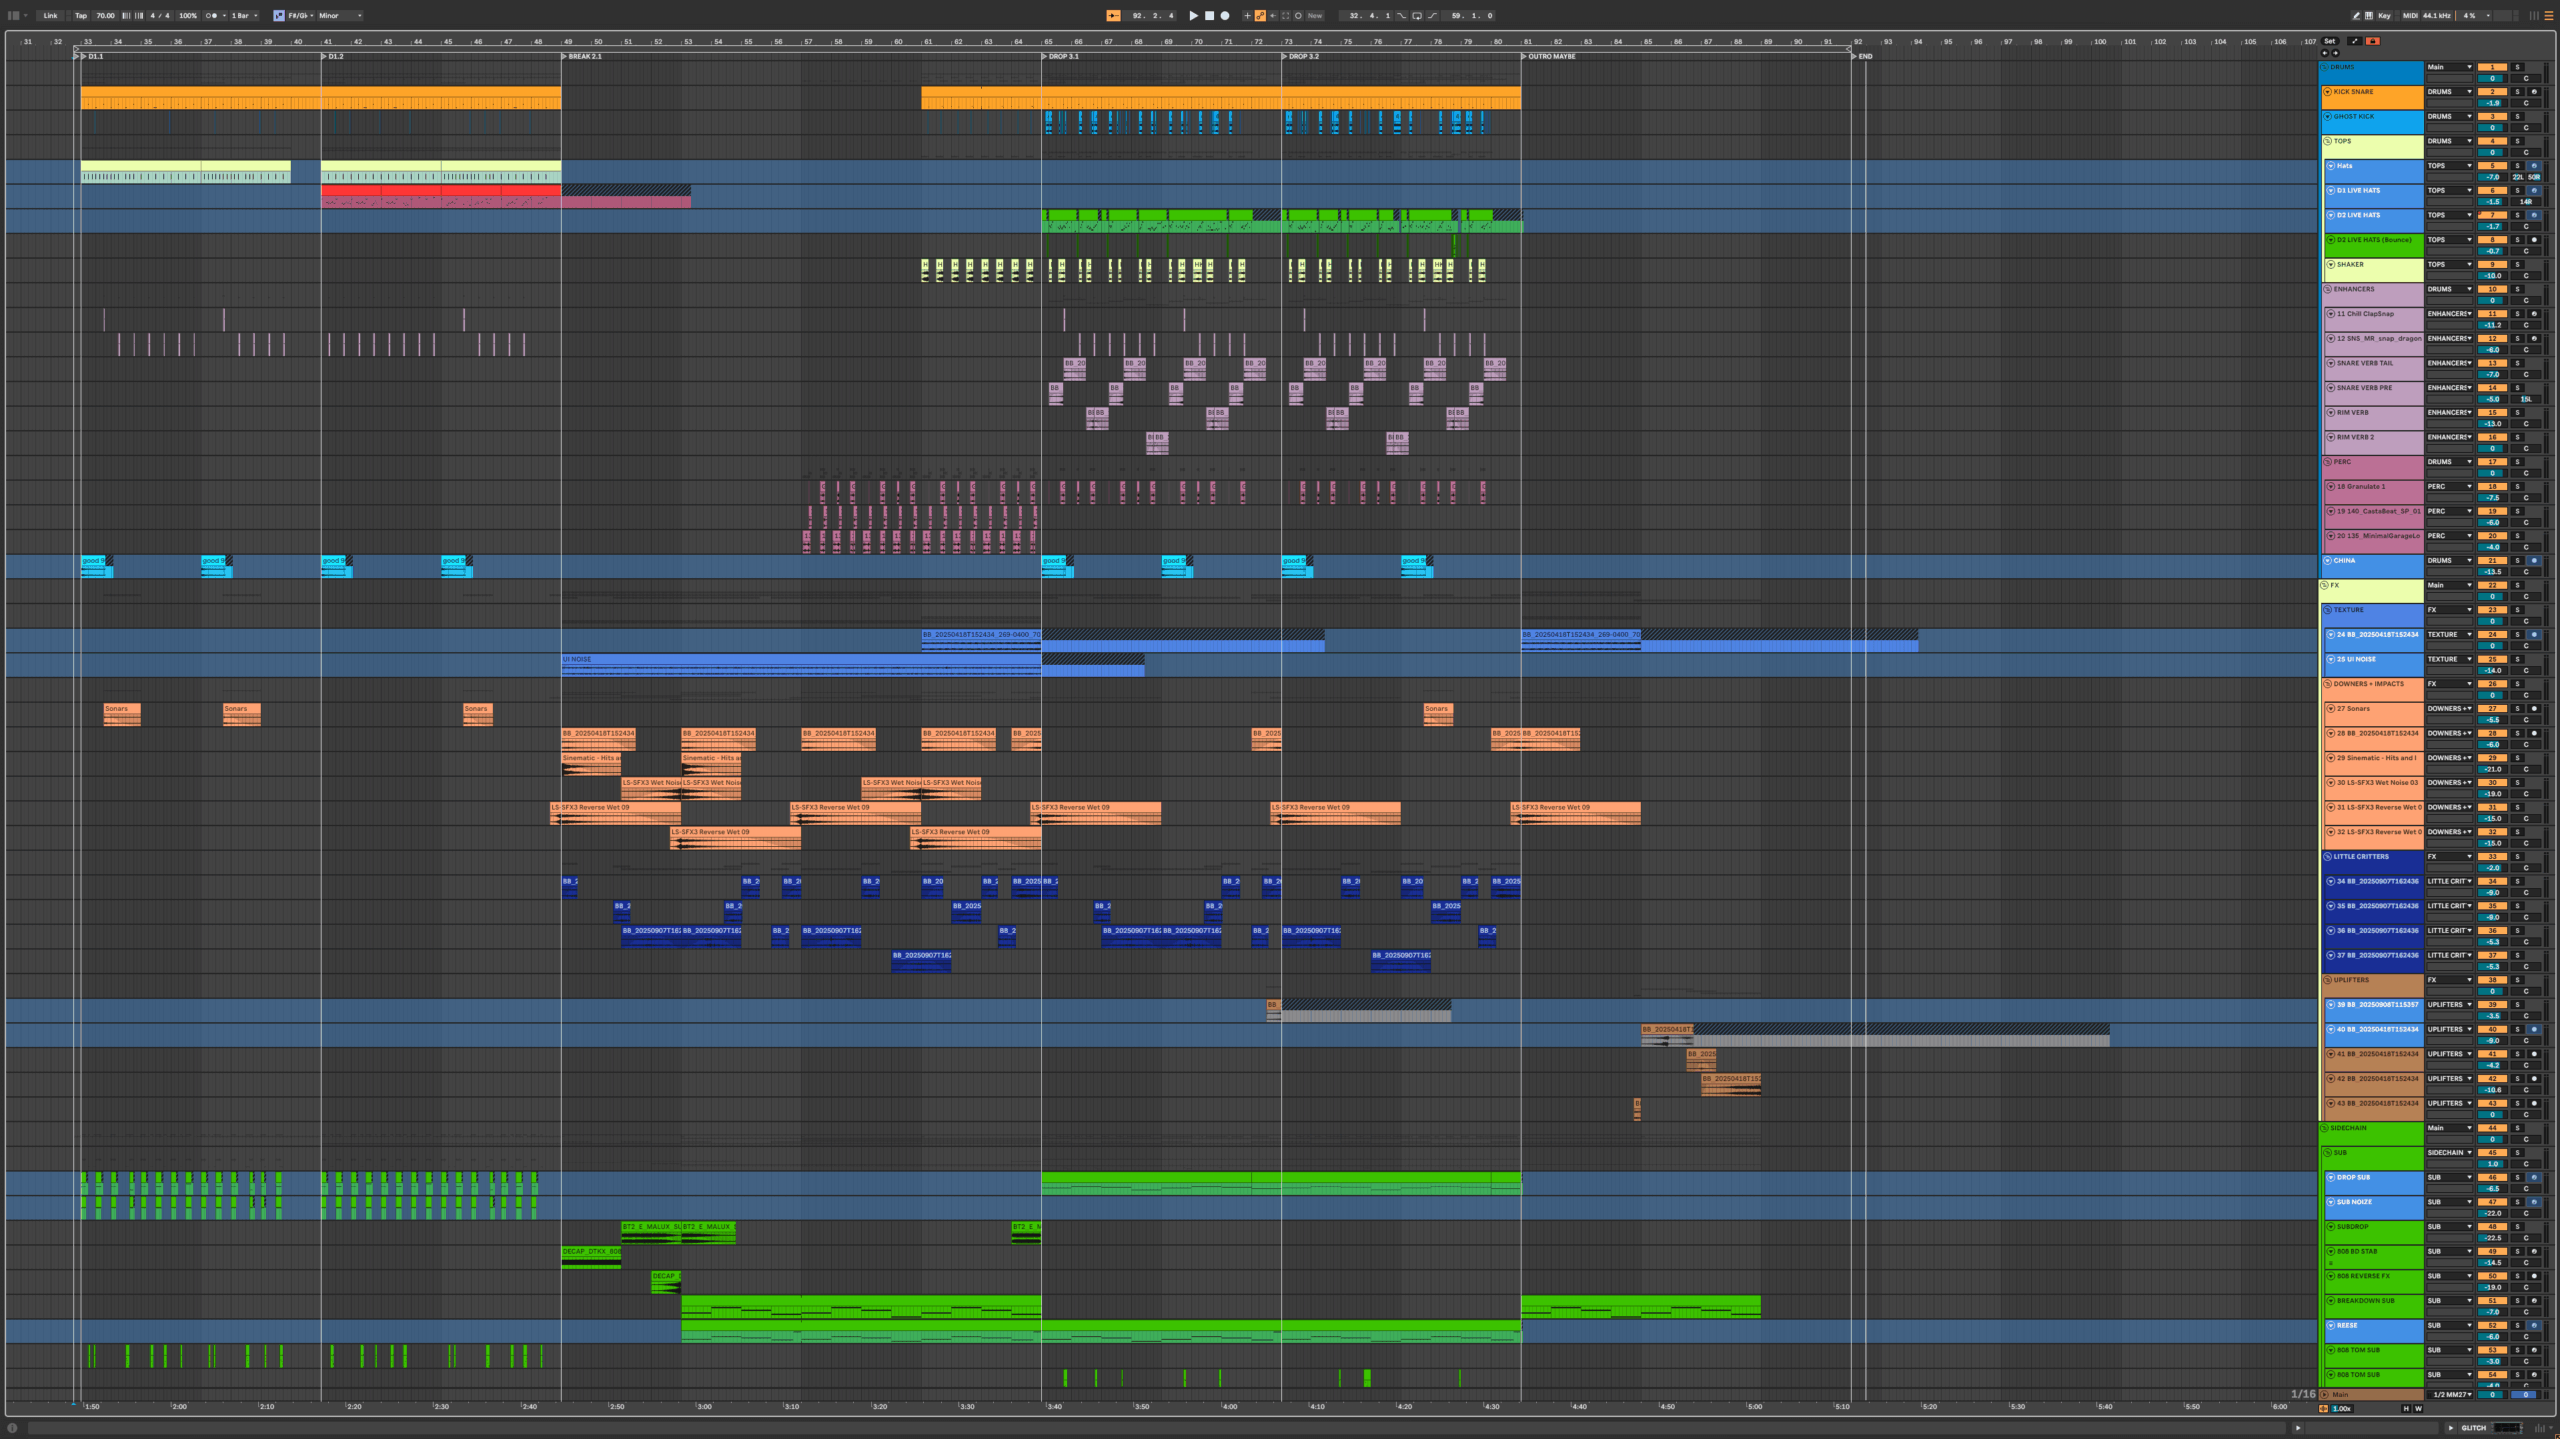Click the Tap tempo button

[x=81, y=16]
